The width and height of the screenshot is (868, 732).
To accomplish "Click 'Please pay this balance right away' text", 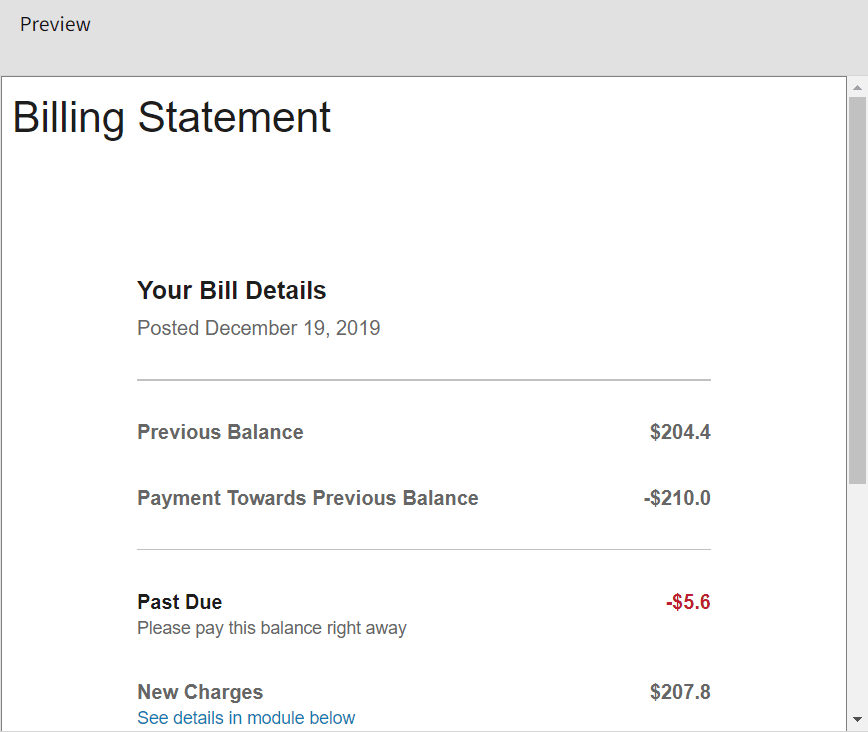I will click(271, 628).
